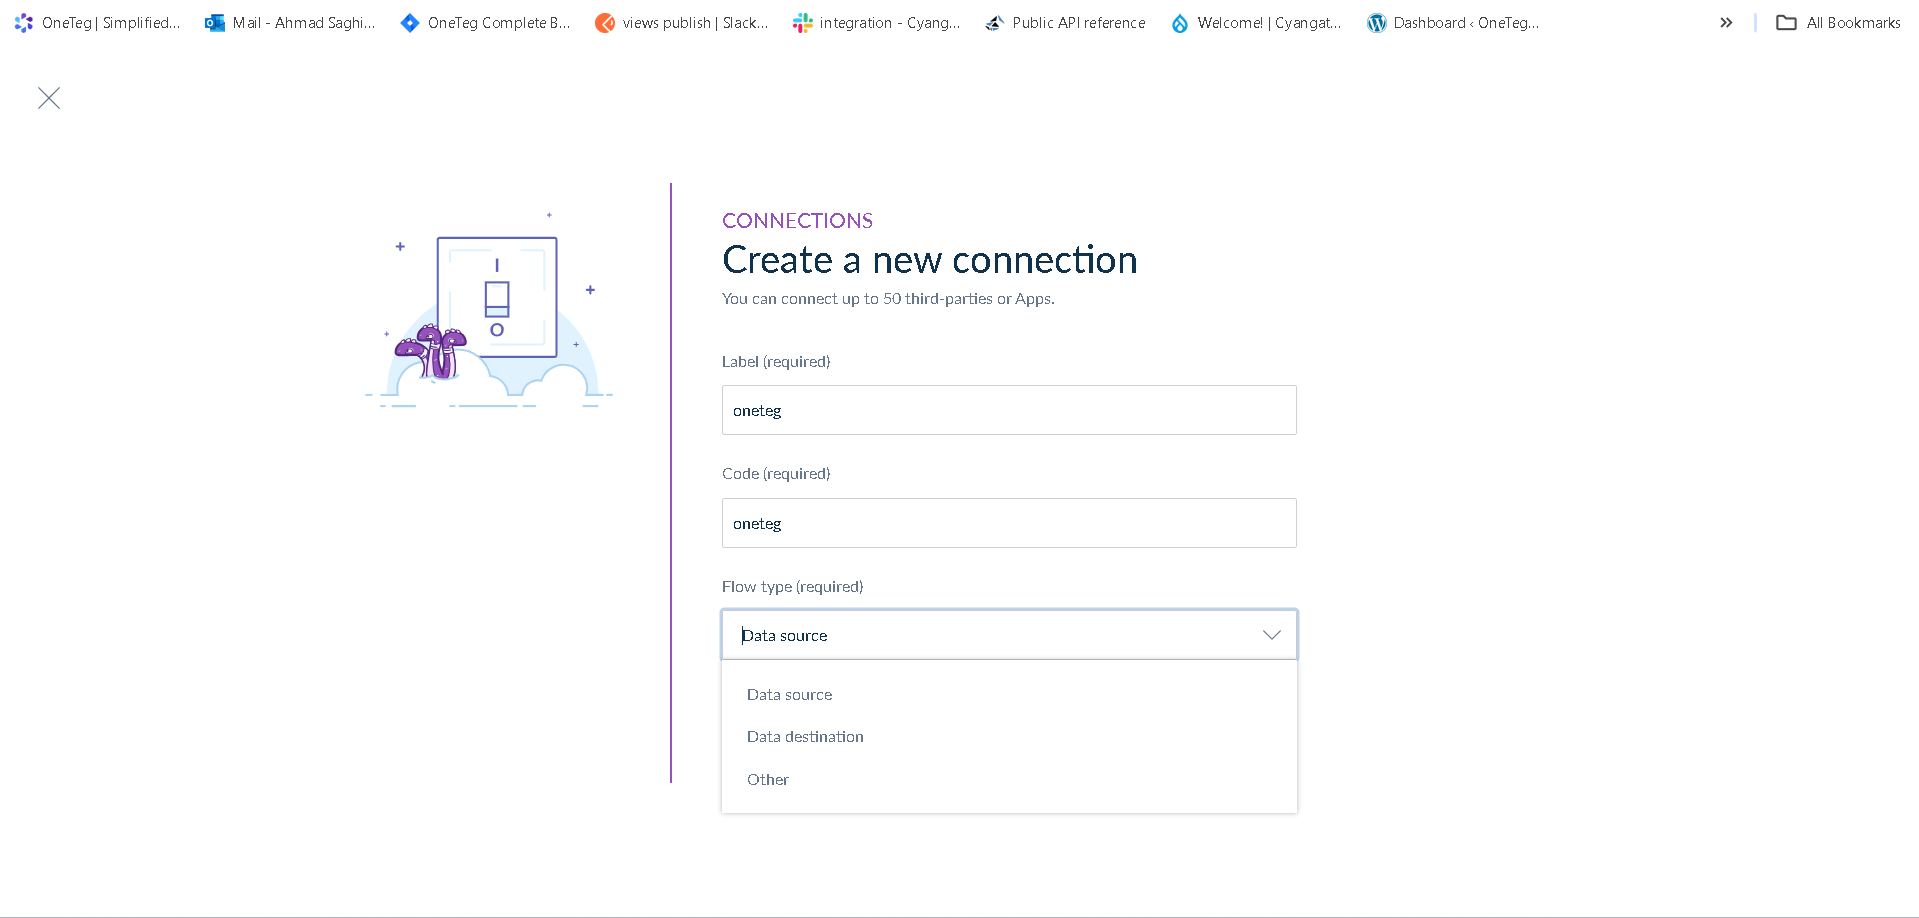The width and height of the screenshot is (1919, 918).
Task: Select Data source from the list
Action: 789,694
